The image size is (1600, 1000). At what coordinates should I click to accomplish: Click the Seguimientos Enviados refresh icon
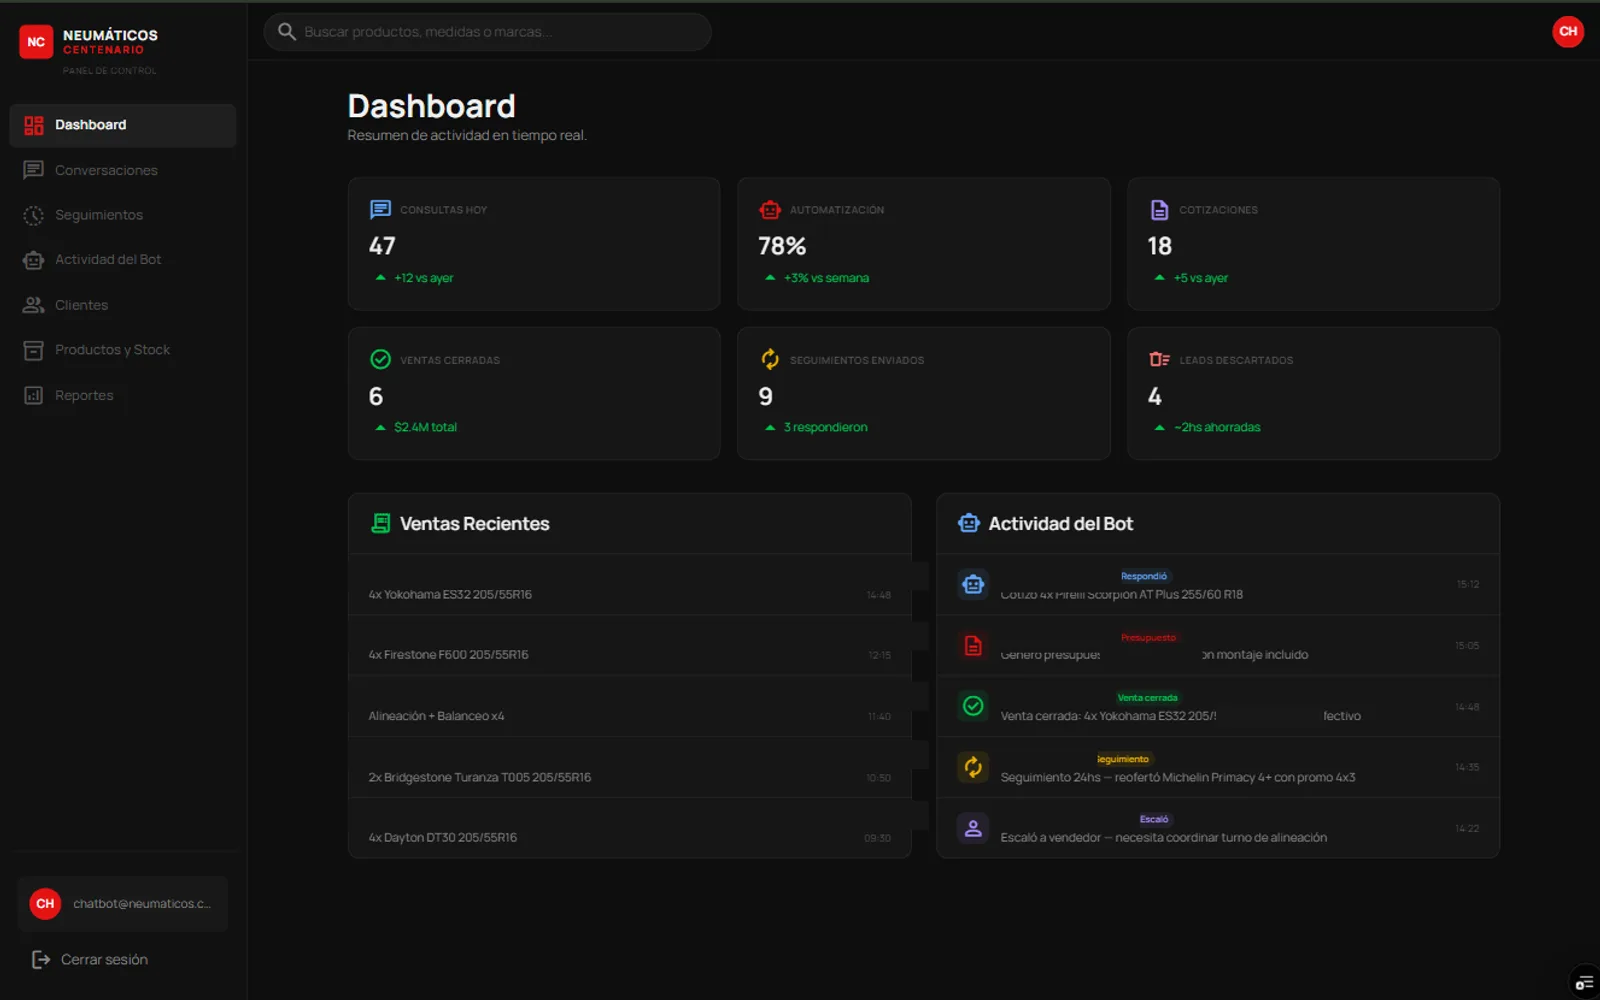[770, 359]
